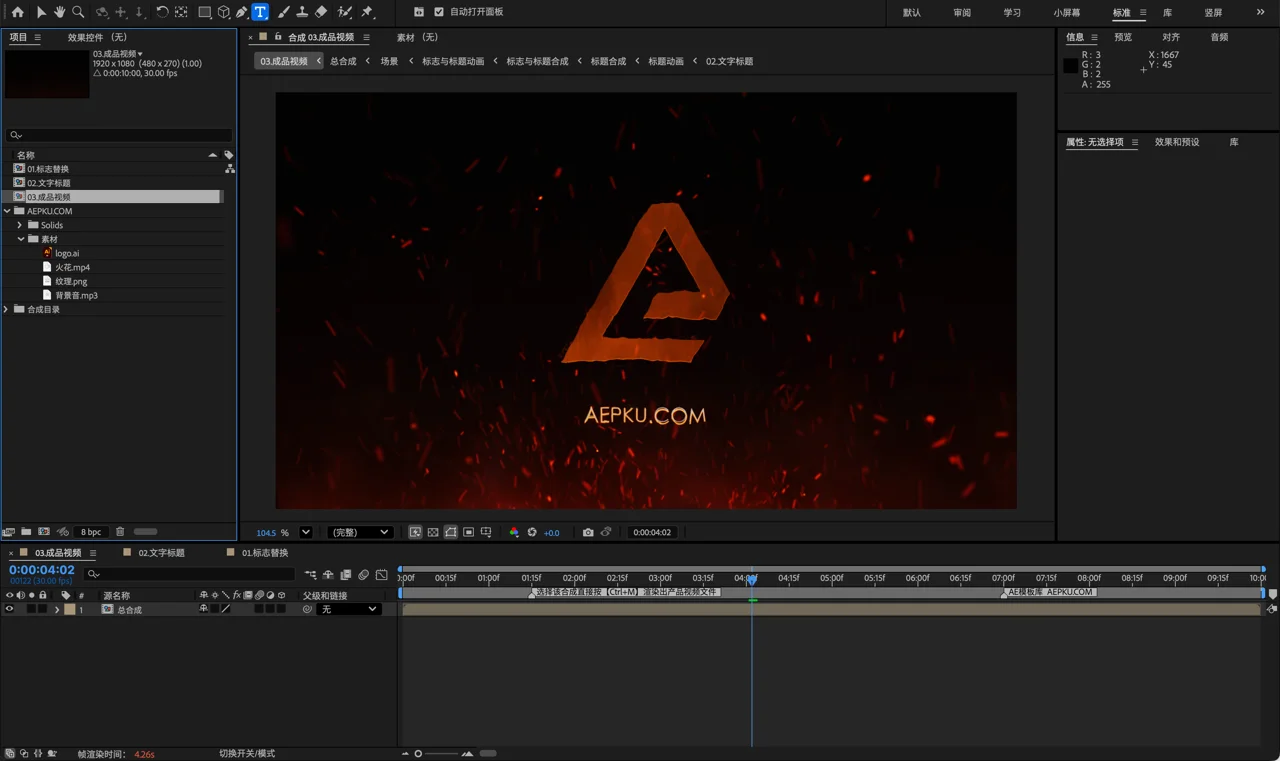The height and width of the screenshot is (761, 1280).
Task: Go to the Home screen icon
Action: [x=17, y=12]
